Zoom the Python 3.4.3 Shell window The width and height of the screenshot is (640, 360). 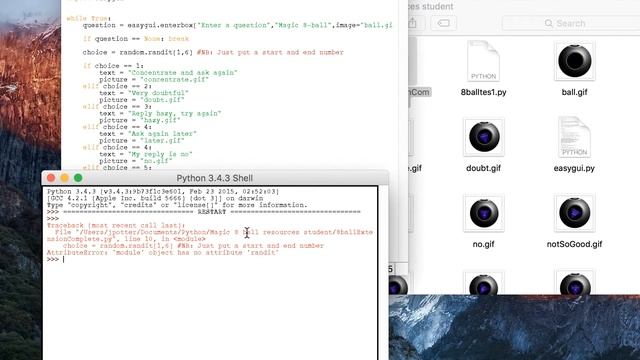pos(78,178)
